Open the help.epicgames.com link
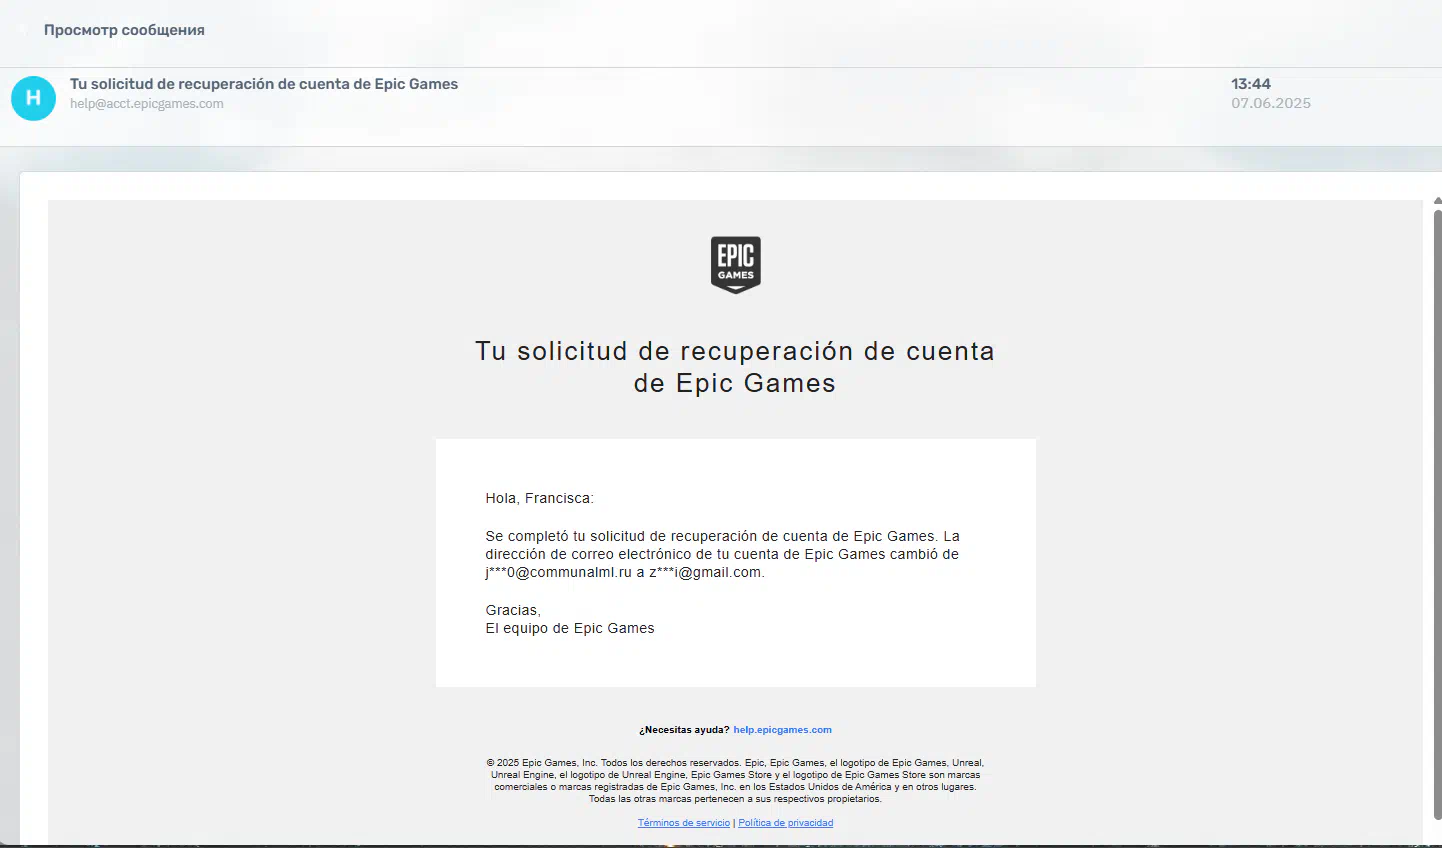1442x848 pixels. pyautogui.click(x=782, y=730)
